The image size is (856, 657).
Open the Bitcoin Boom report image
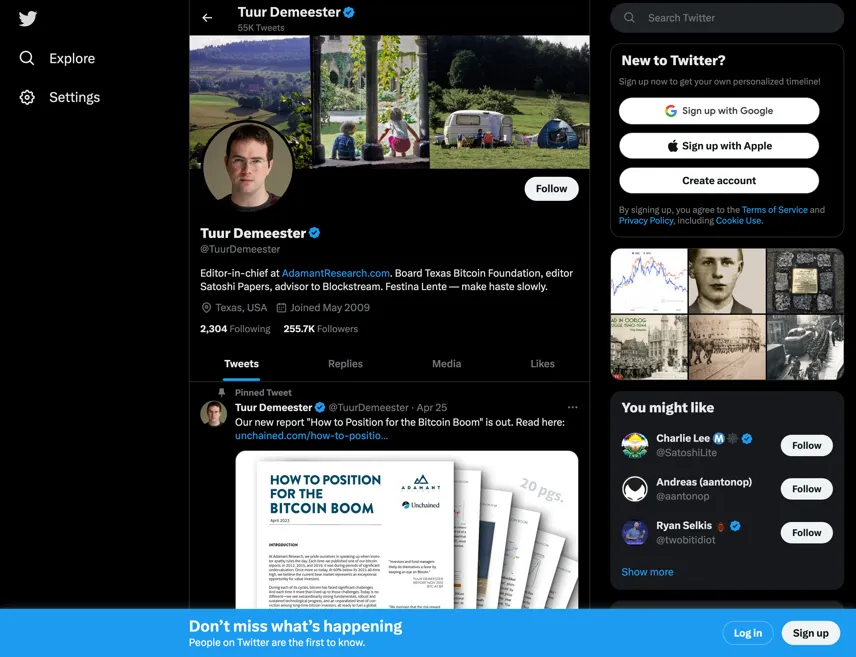coord(407,529)
